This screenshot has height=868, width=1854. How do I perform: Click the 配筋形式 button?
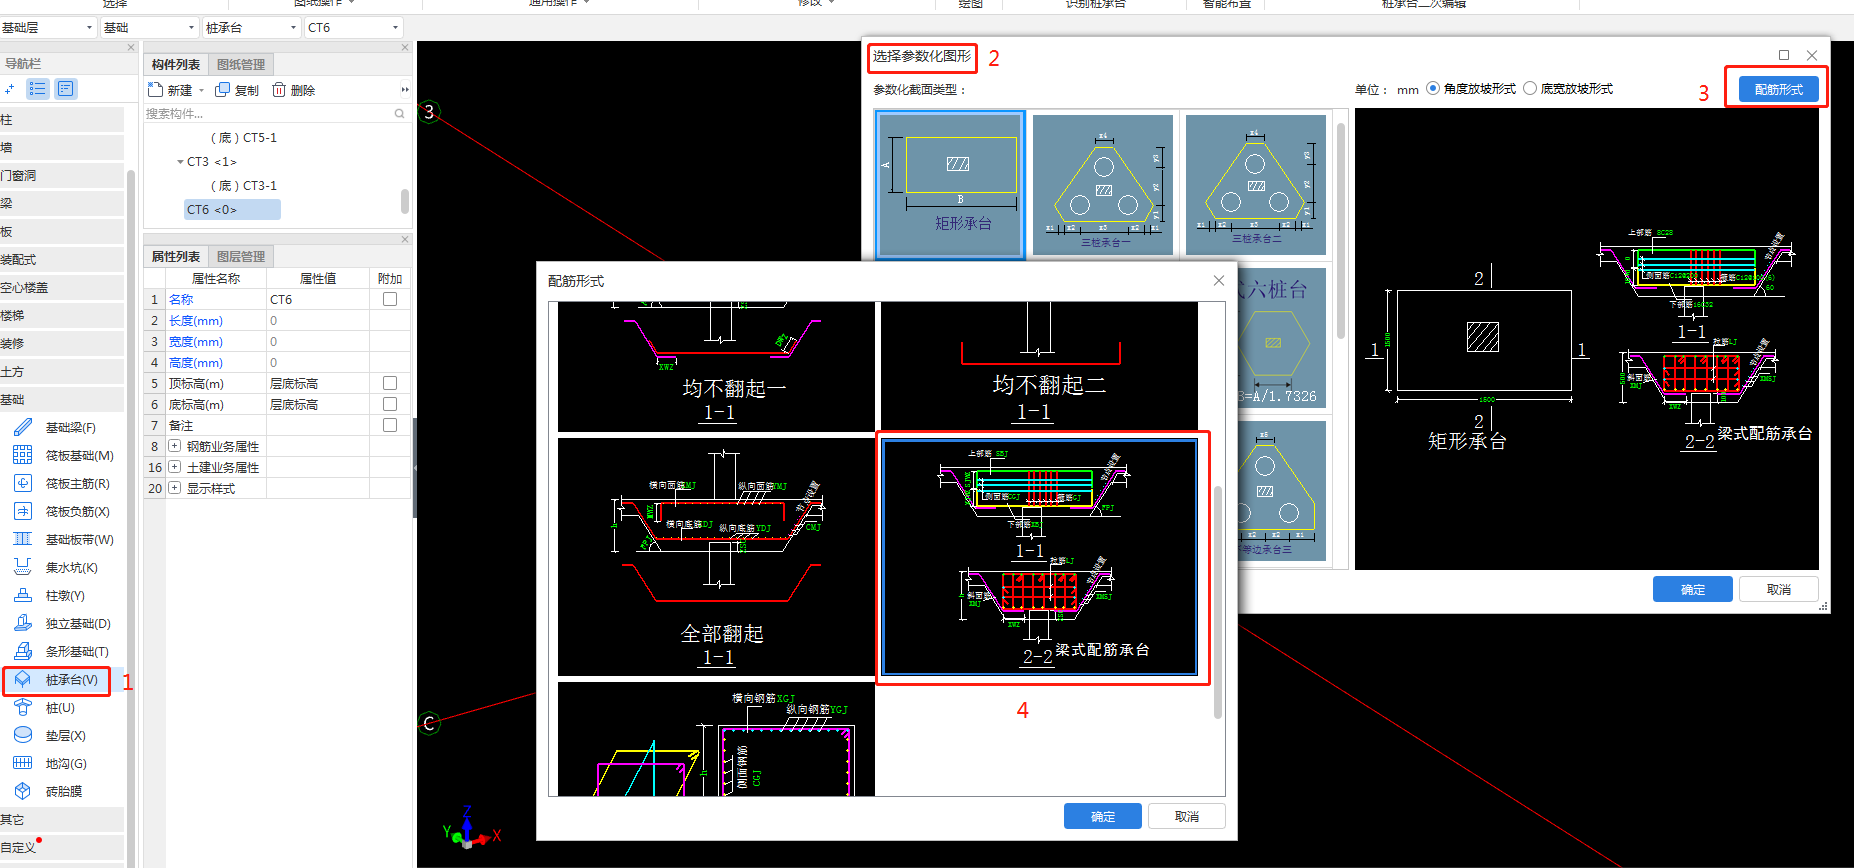1778,89
